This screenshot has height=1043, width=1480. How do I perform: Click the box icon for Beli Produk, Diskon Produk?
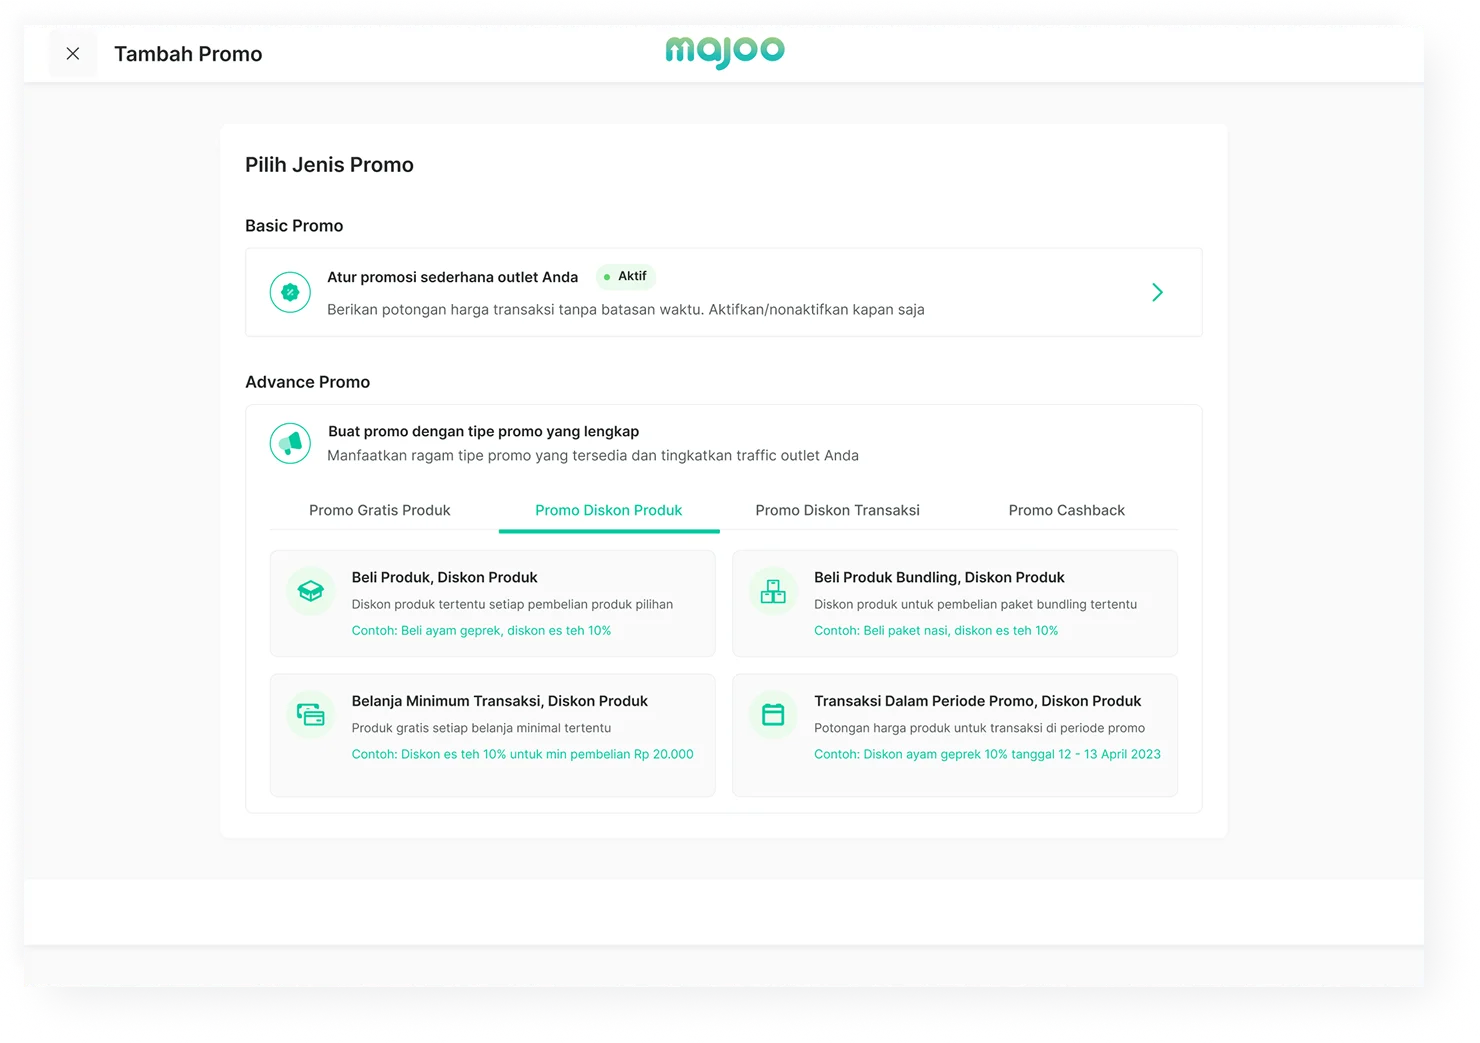point(311,591)
